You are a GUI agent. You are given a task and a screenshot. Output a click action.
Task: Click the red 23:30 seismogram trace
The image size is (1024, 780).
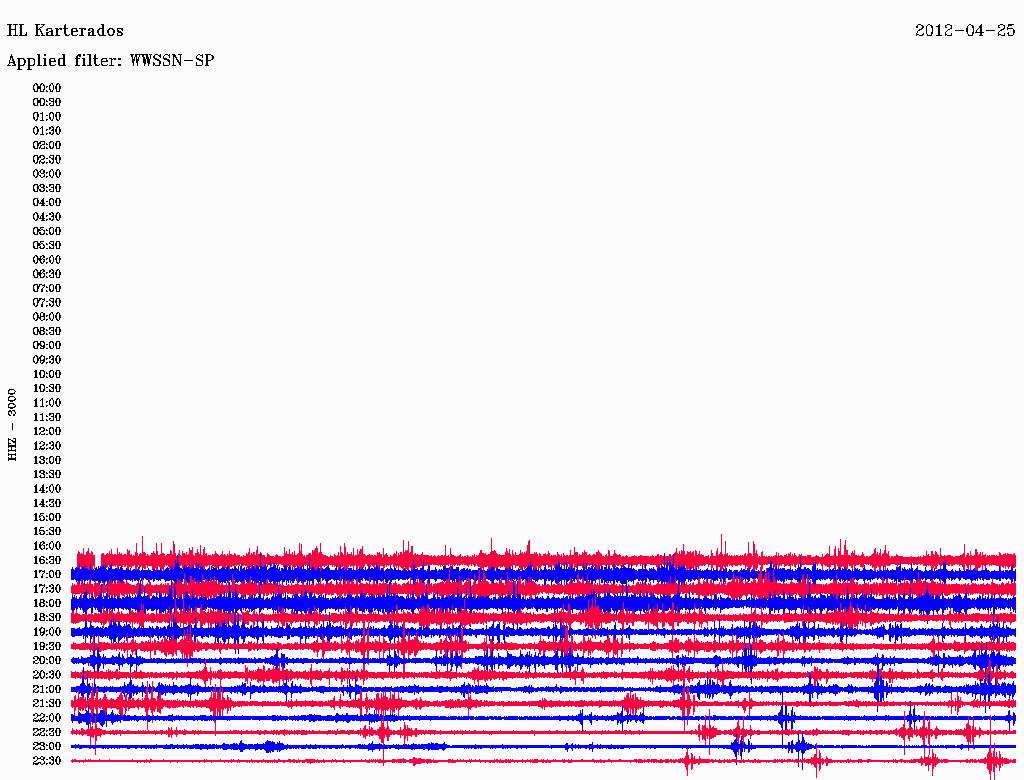click(x=543, y=761)
